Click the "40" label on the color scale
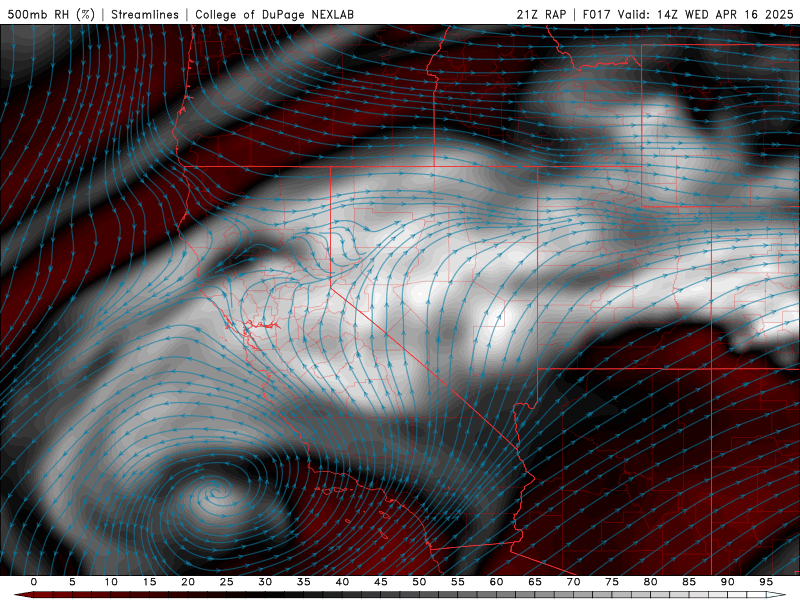Image resolution: width=800 pixels, height=600 pixels. click(342, 582)
